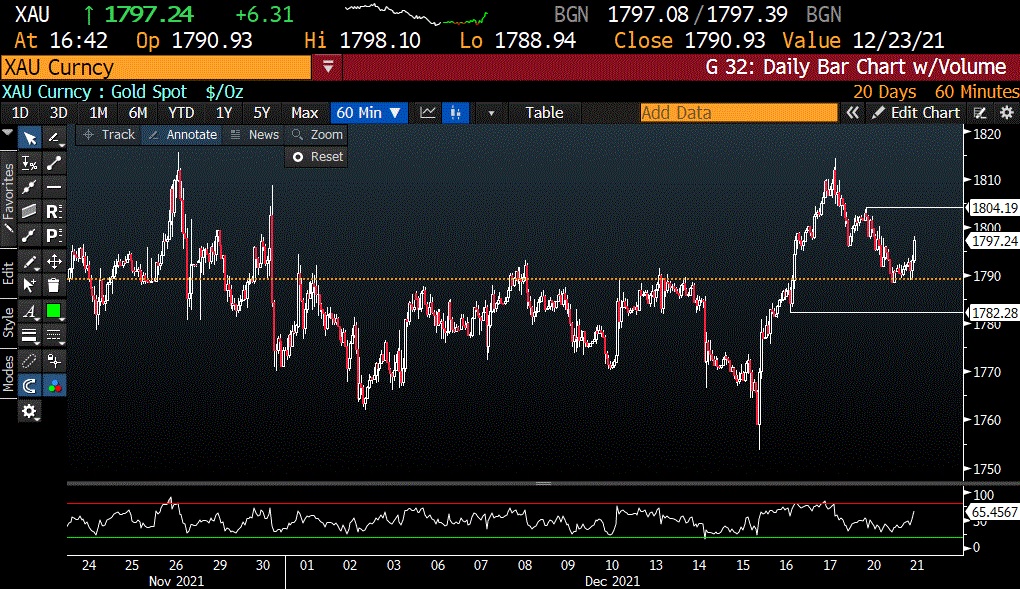Switch to line chart type icon
Image resolution: width=1020 pixels, height=589 pixels.
428,113
